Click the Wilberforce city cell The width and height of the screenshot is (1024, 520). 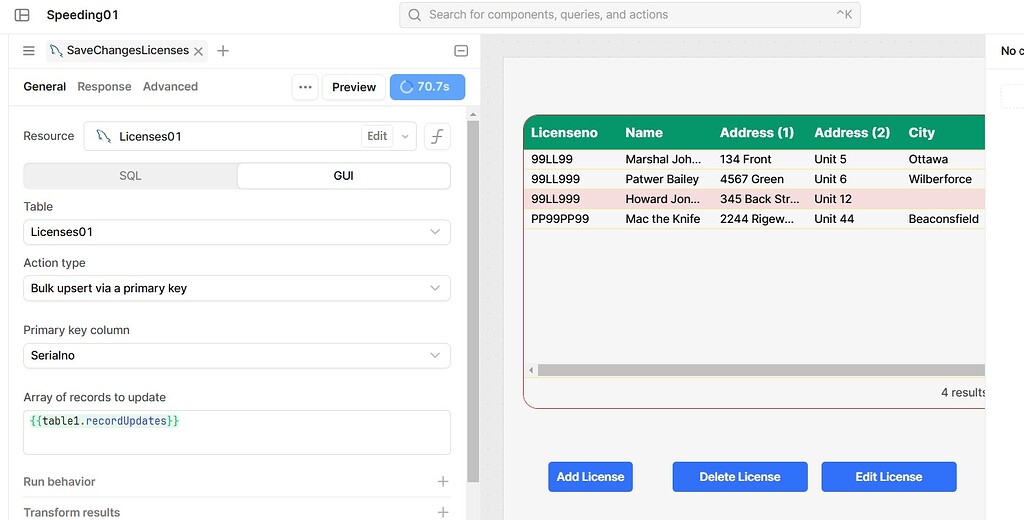click(940, 179)
